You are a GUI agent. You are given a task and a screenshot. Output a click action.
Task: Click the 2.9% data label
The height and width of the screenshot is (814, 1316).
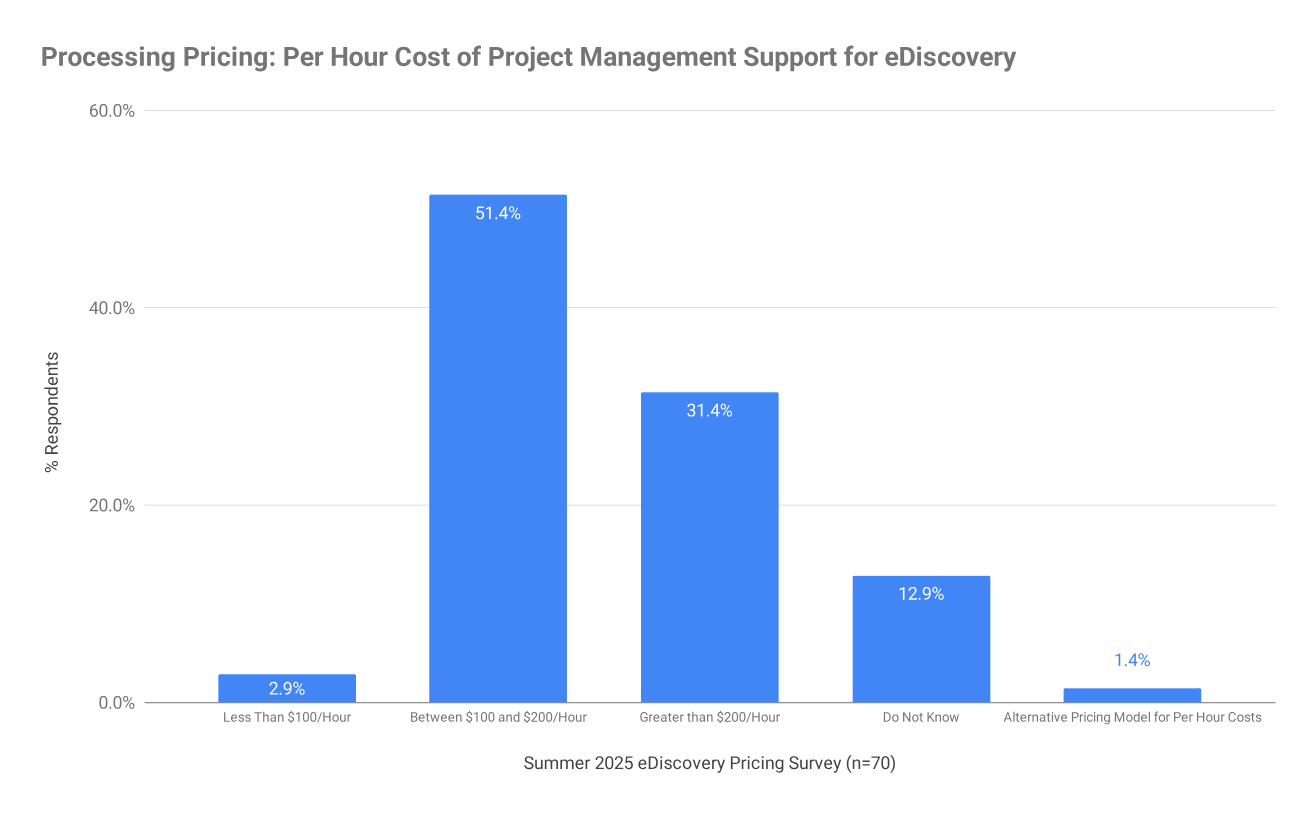click(x=287, y=689)
